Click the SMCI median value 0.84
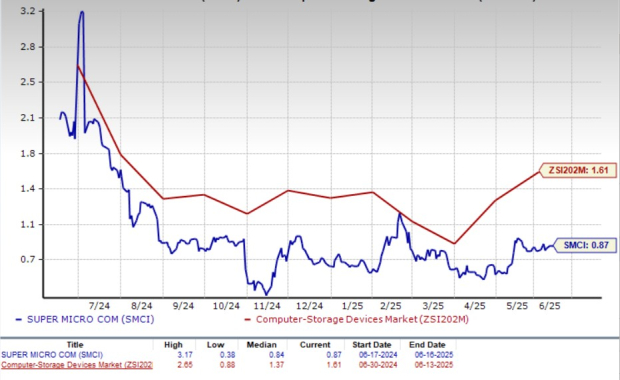The width and height of the screenshot is (620, 380). click(x=276, y=355)
